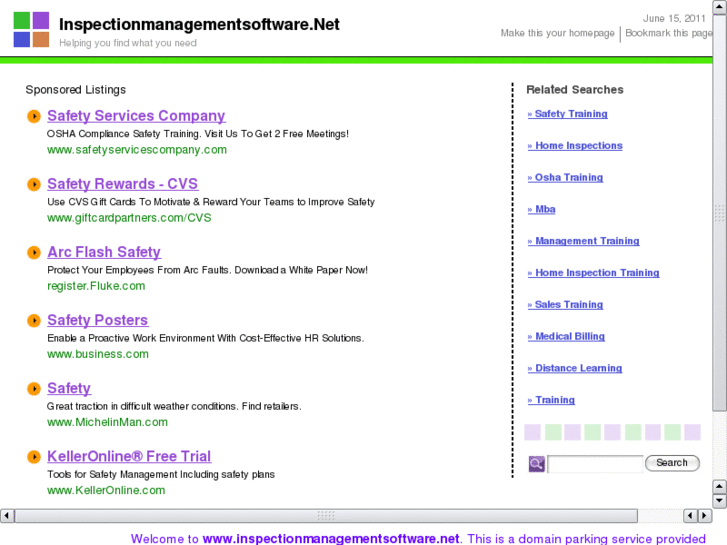727x545 pixels.
Task: Open the Safety Rewards - CVS listing
Action: coord(123,184)
